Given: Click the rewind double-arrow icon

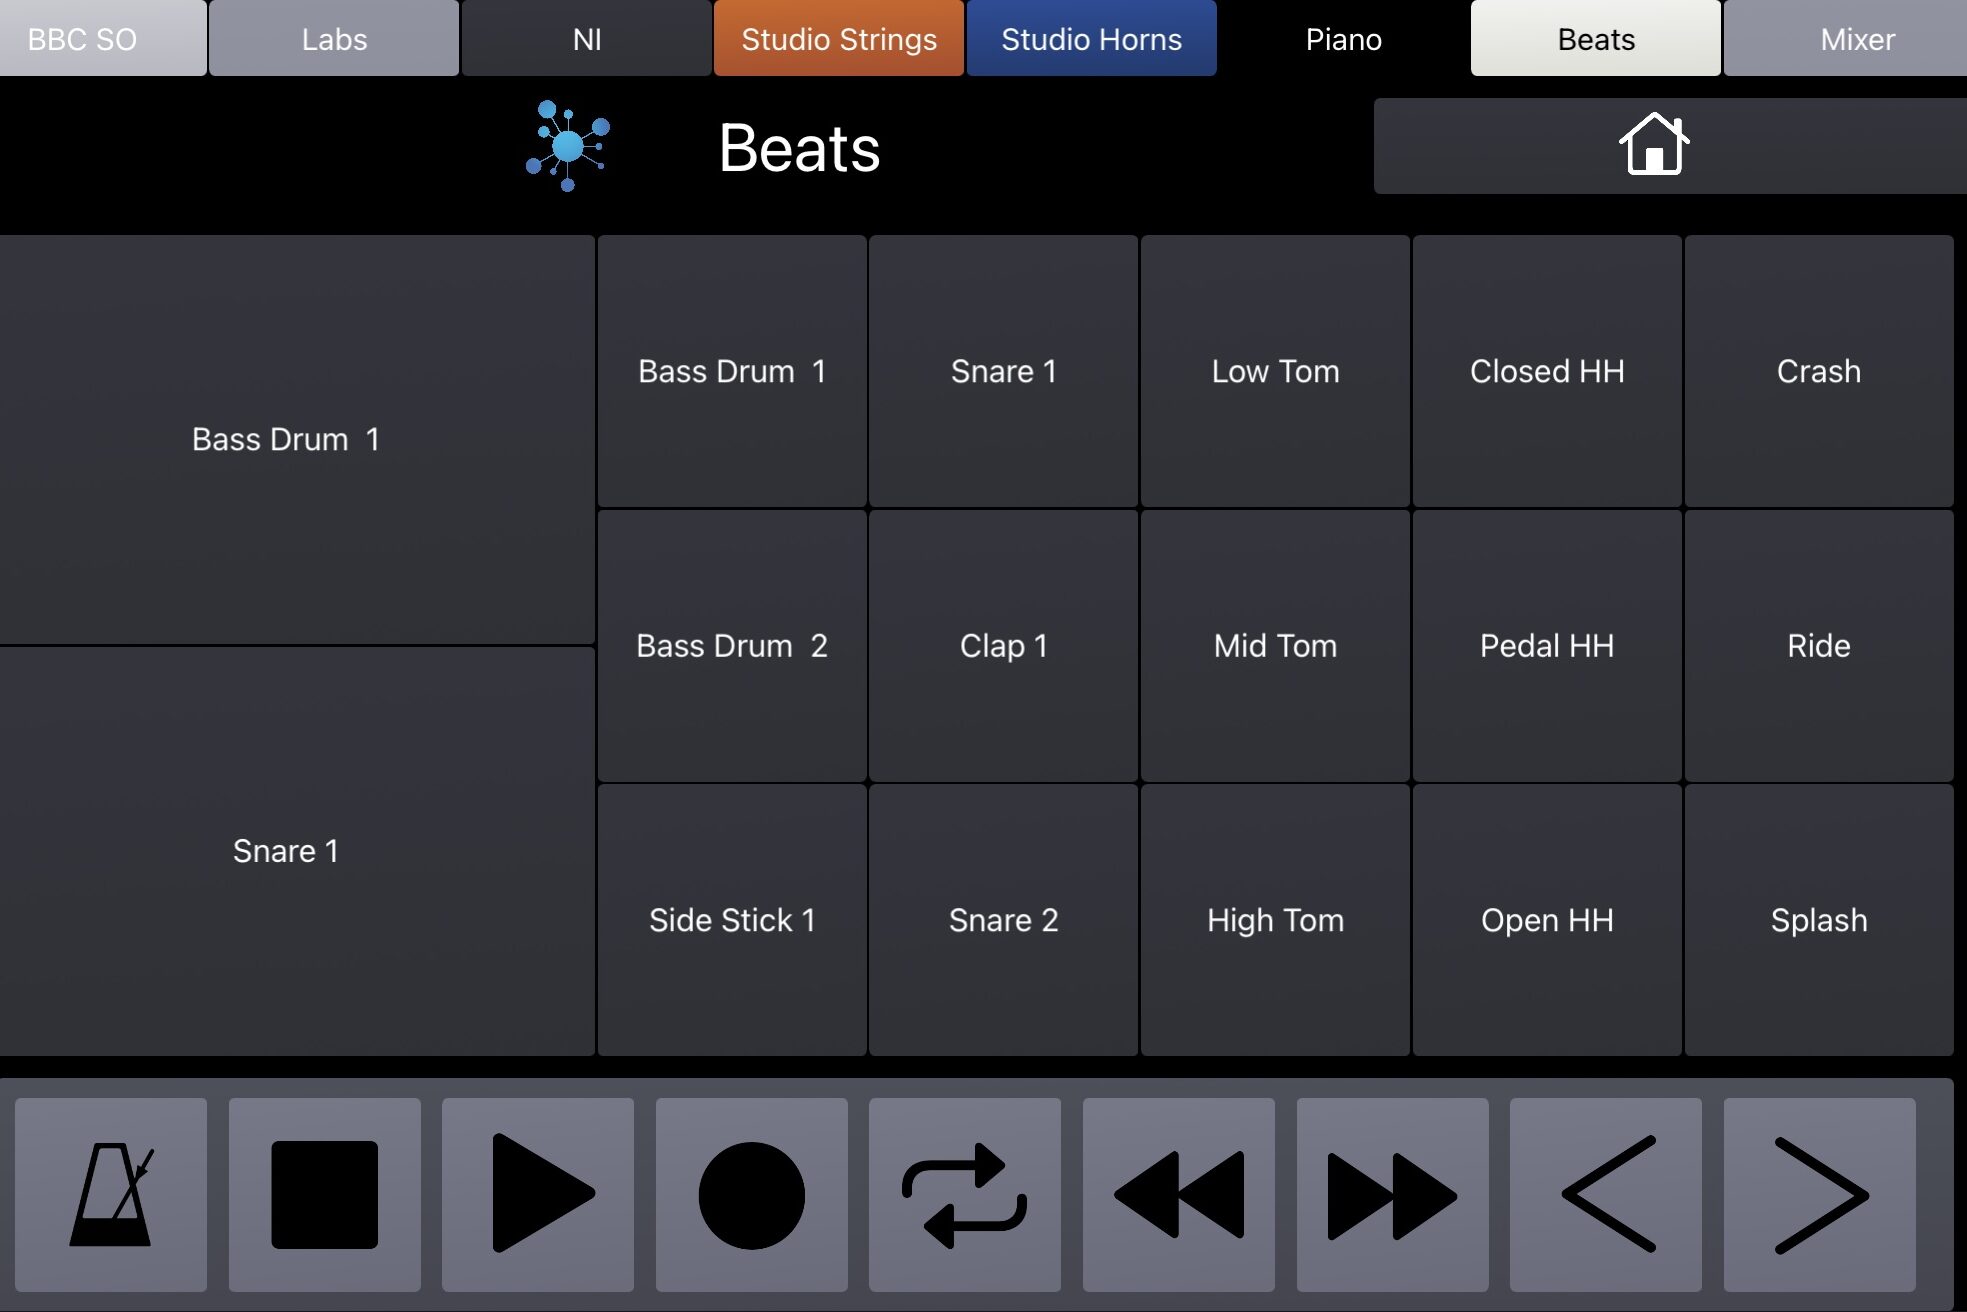Looking at the screenshot, I should [x=1178, y=1194].
